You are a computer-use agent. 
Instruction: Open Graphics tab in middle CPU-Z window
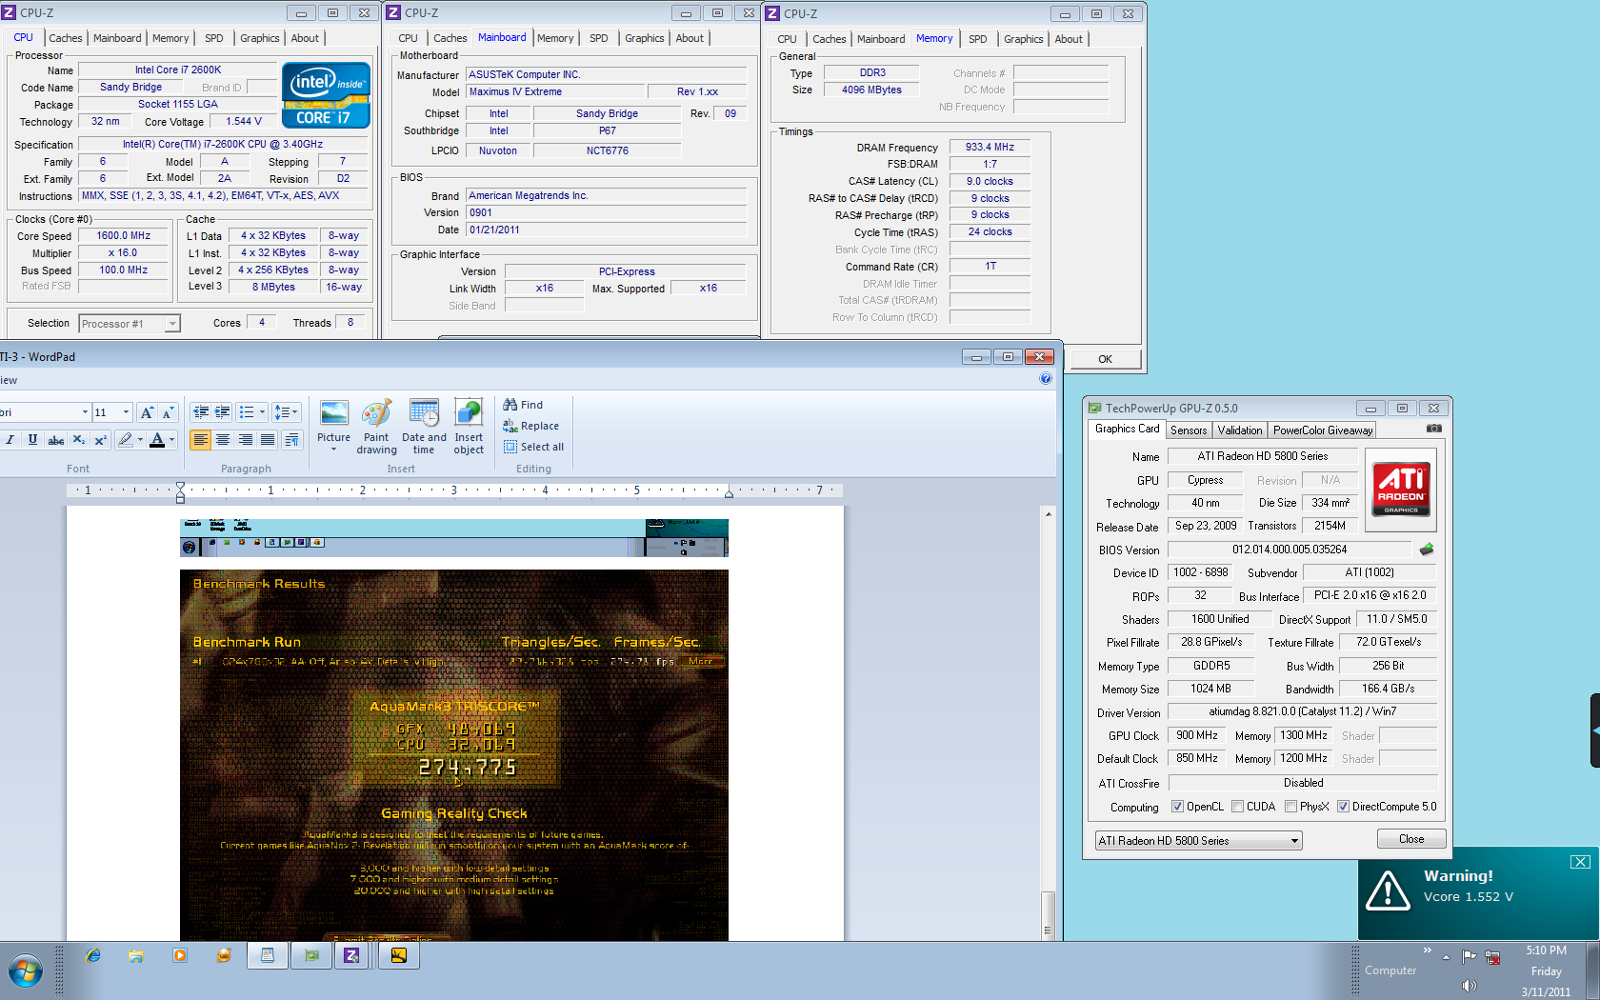(644, 38)
